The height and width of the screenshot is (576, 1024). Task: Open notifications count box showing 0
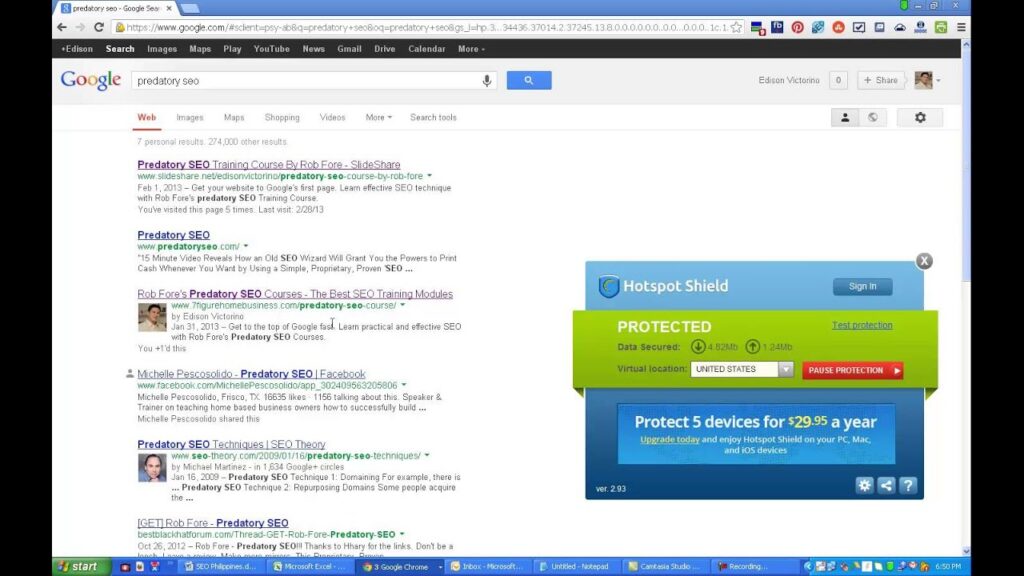point(838,80)
